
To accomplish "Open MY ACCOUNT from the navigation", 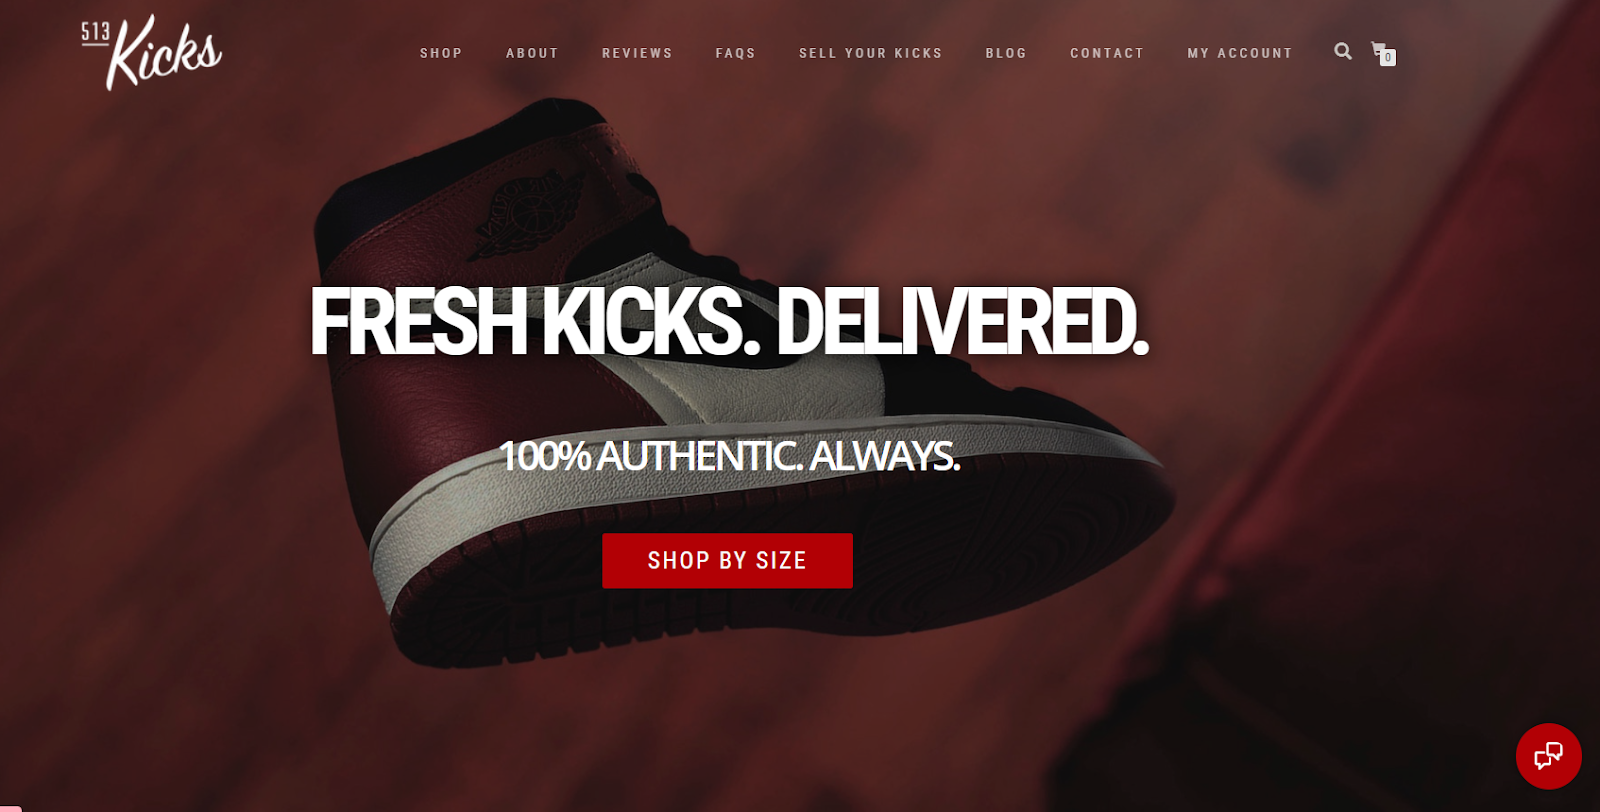I will (x=1240, y=53).
